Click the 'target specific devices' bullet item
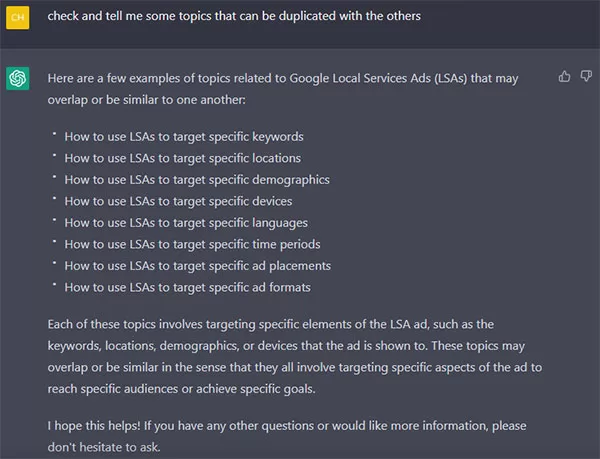This screenshot has width=600, height=459. [x=178, y=201]
